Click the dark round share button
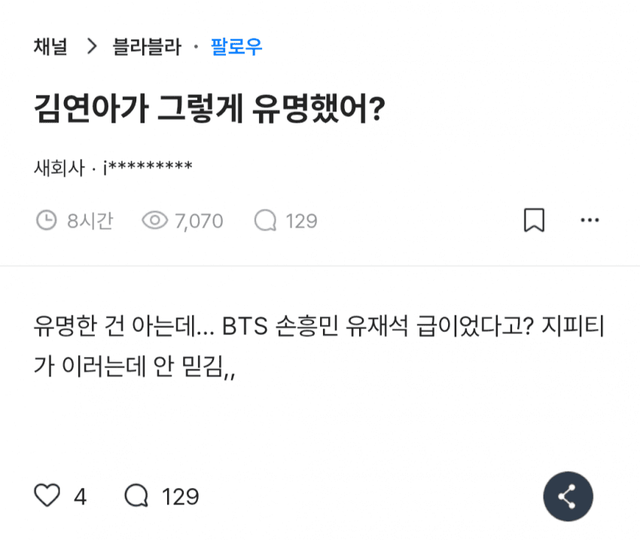 (x=568, y=496)
